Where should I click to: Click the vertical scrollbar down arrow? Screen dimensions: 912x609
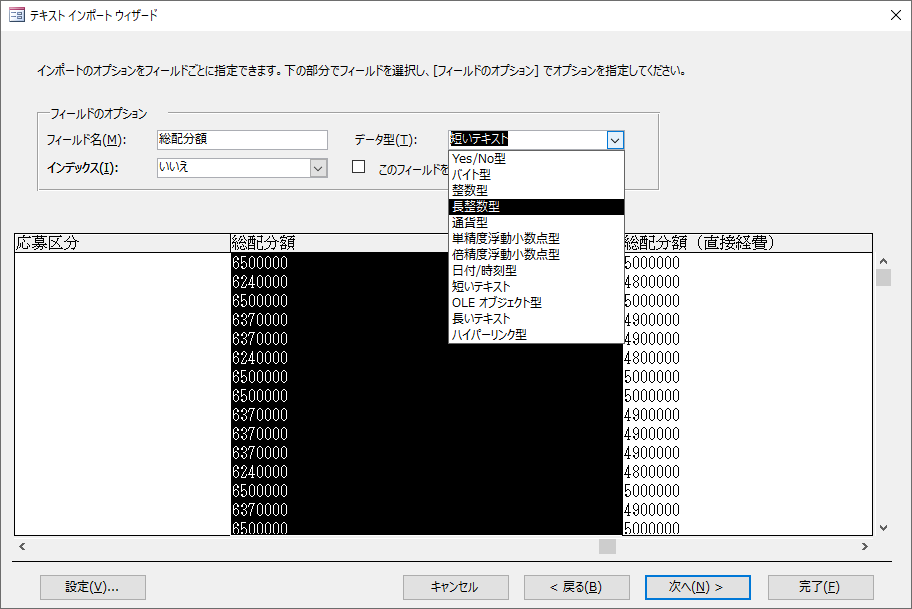point(884,528)
